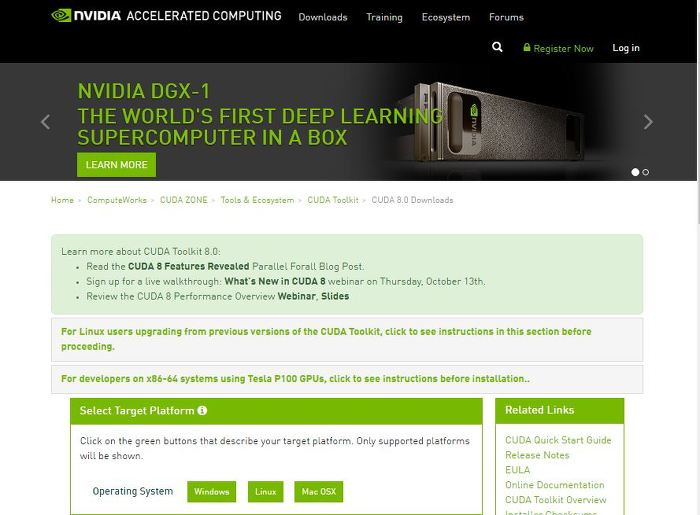
Task: Click the Log in link
Action: (626, 48)
